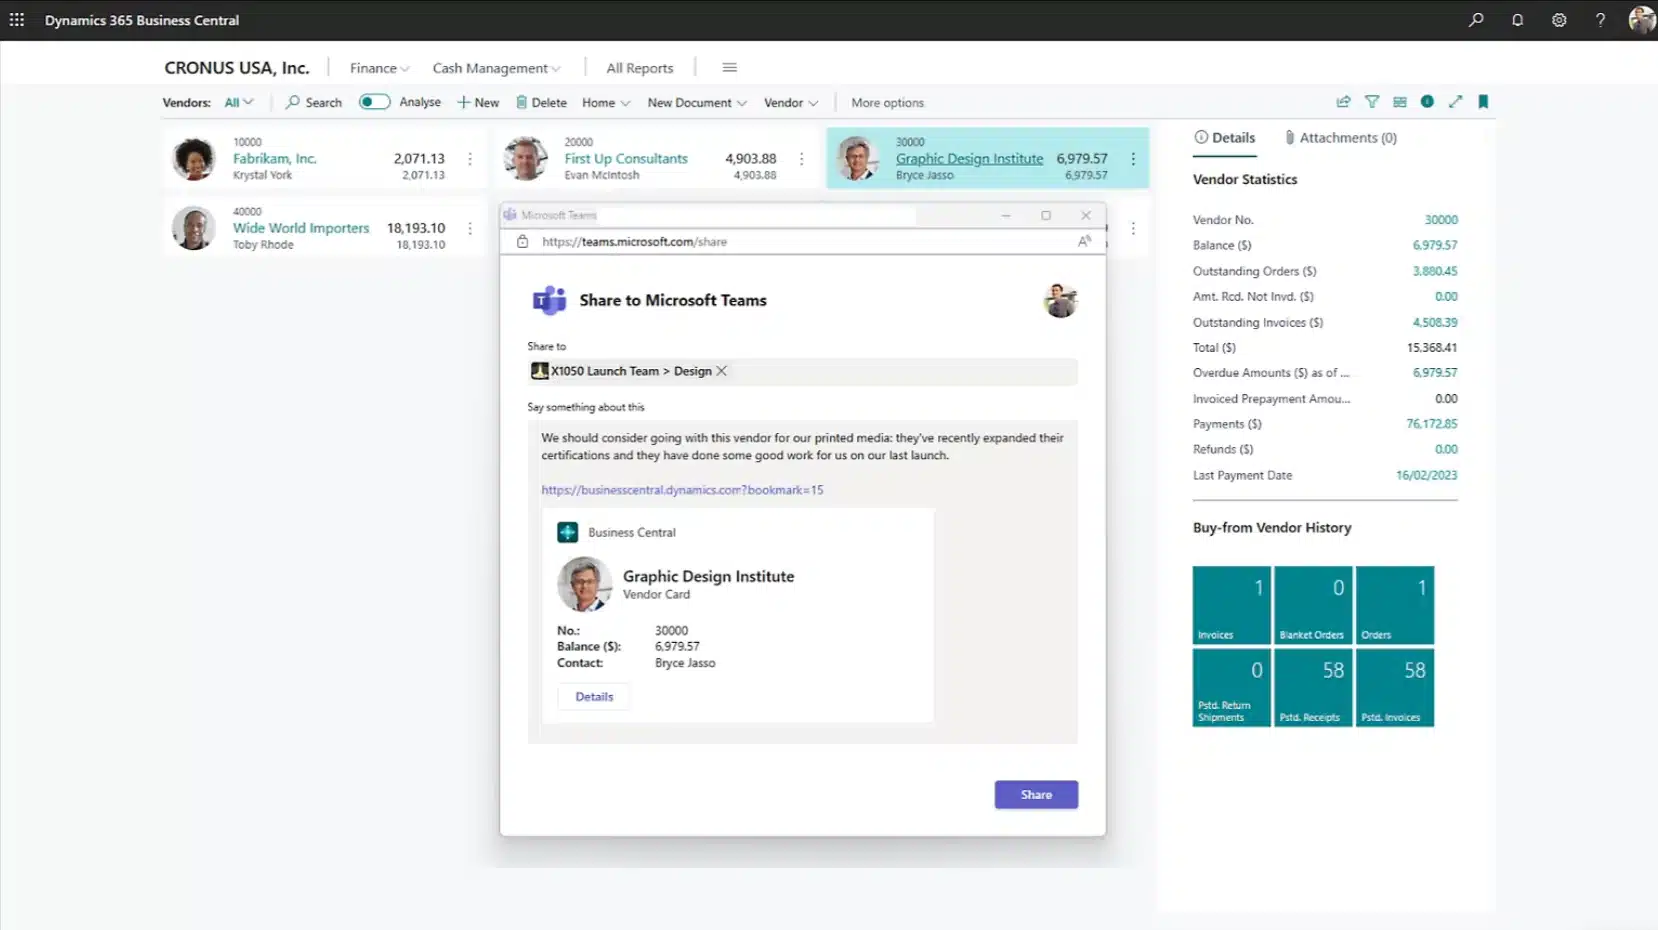Click the share icon in the vendor toolbar
Viewport: 1658px width, 930px height.
tap(1343, 102)
